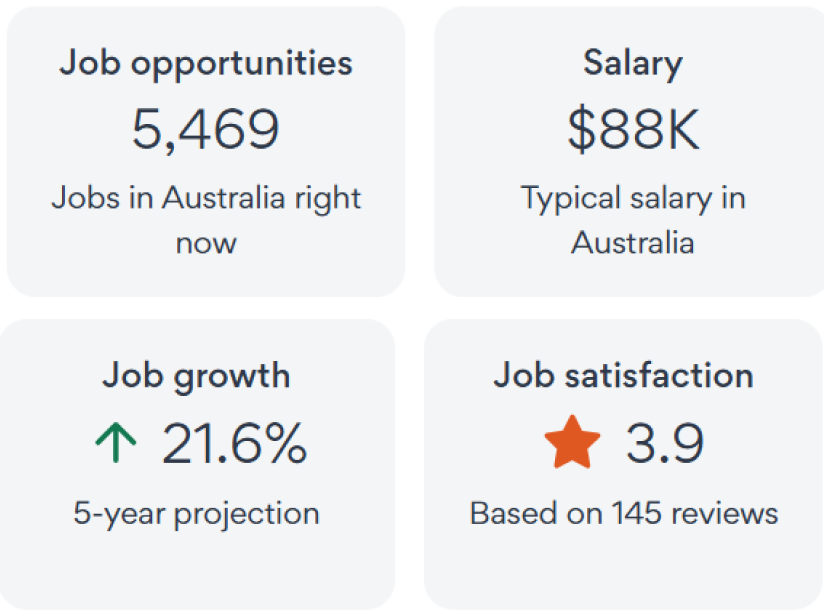Click the word "now" under the jobs count
The width and height of the screenshot is (824, 610).
[x=206, y=243]
